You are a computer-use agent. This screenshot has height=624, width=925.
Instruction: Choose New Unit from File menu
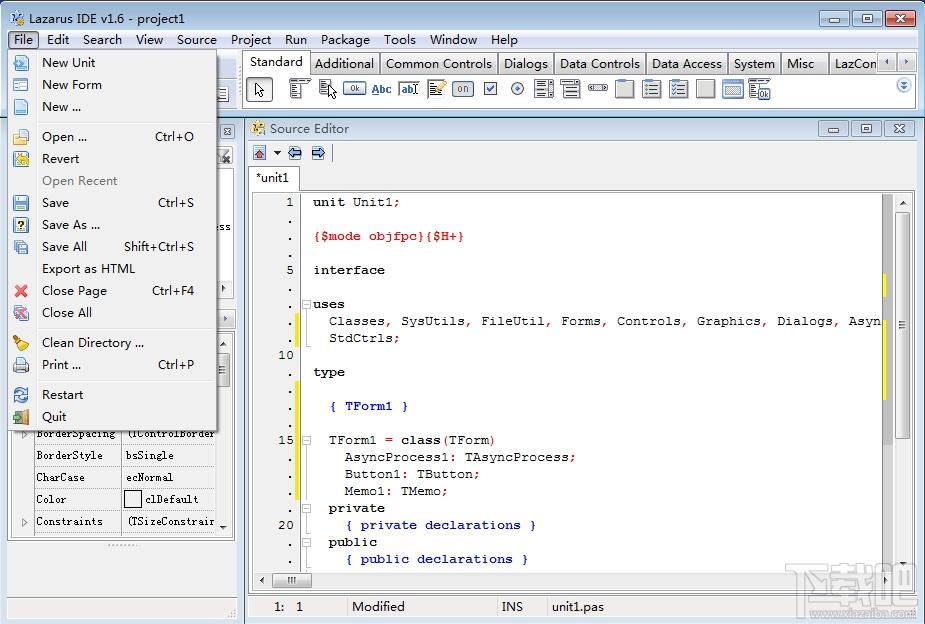pyautogui.click(x=113, y=63)
